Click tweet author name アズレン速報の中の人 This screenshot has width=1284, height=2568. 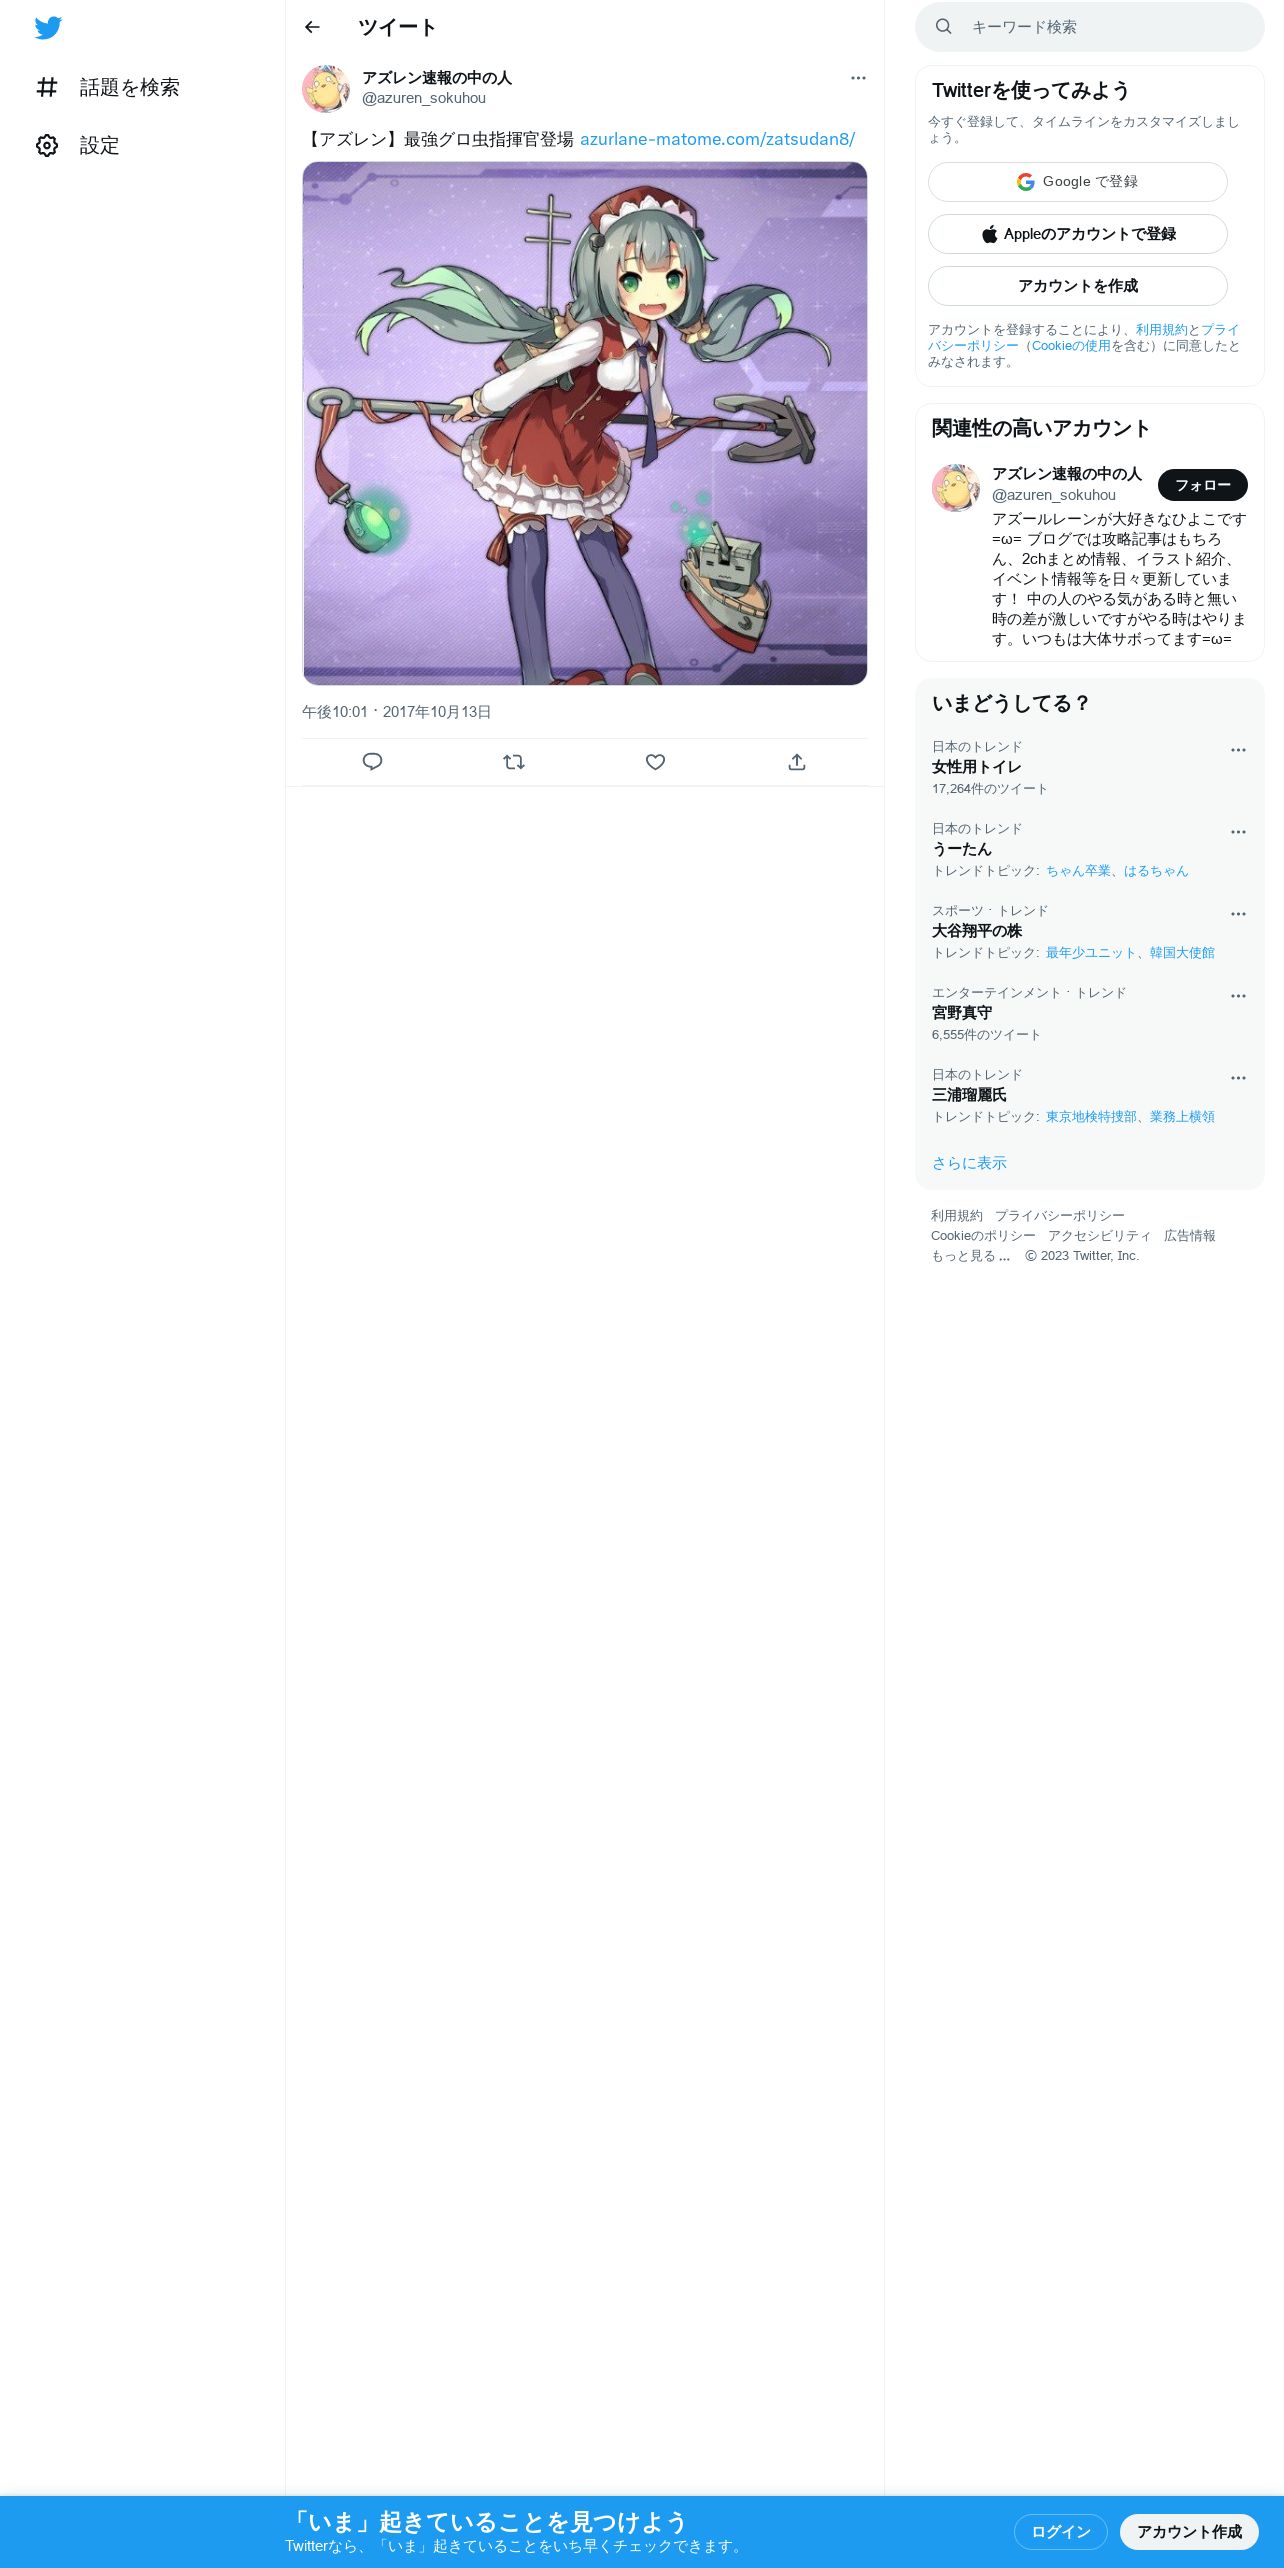[x=437, y=78]
